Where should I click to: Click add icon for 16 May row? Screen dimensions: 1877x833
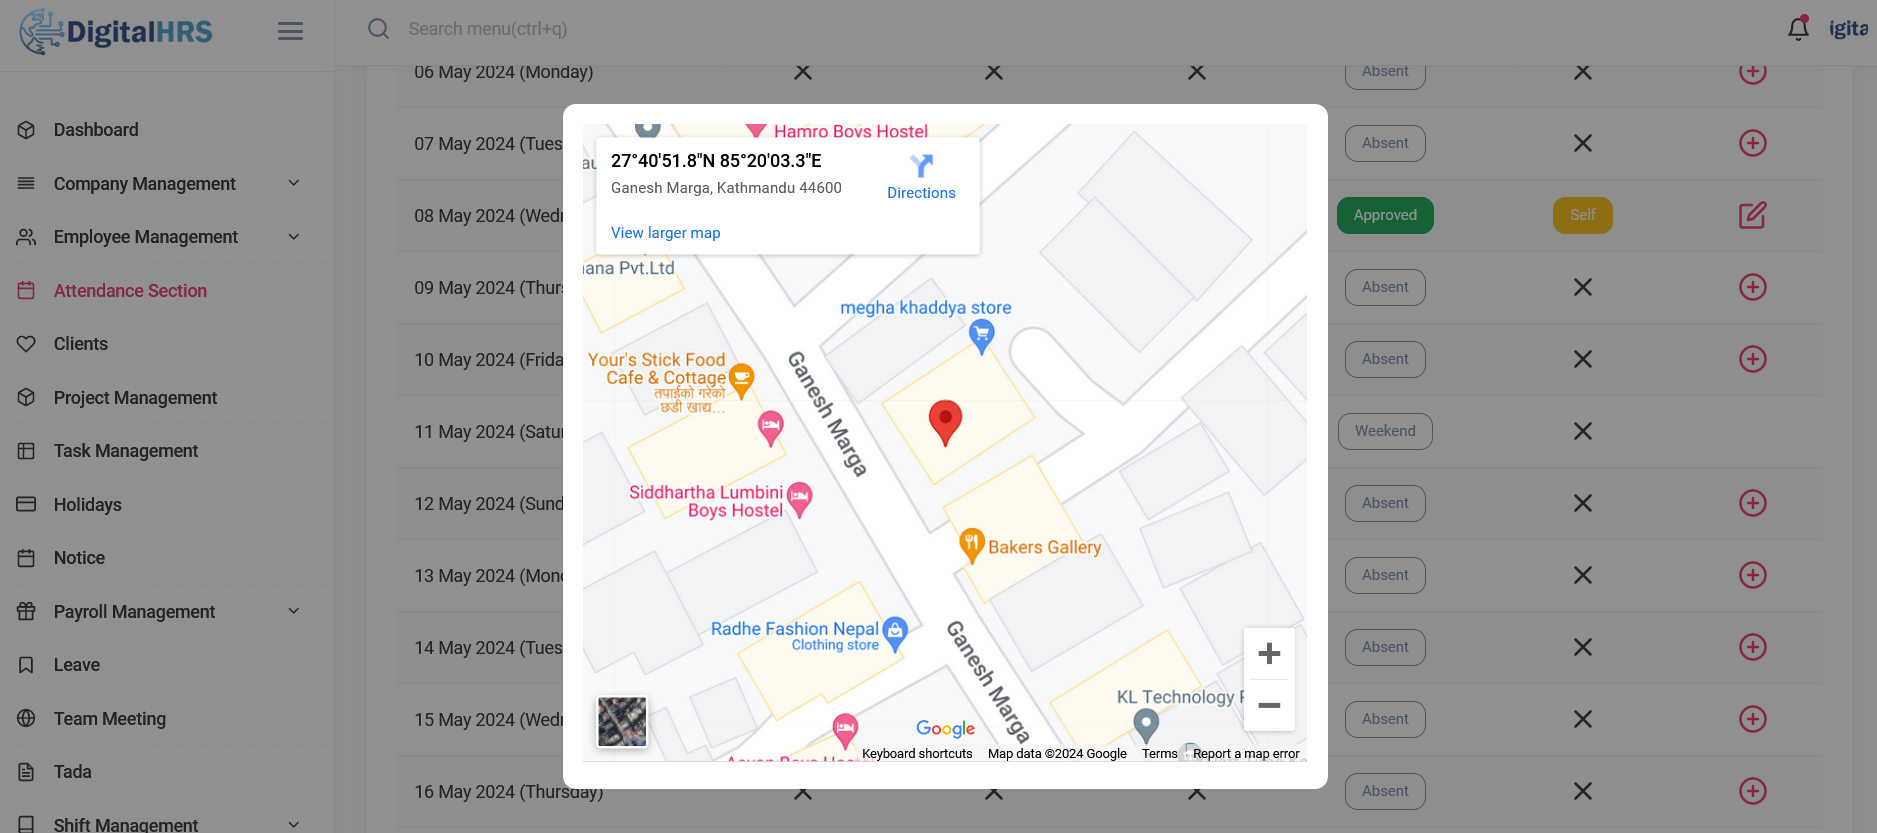pyautogui.click(x=1752, y=791)
